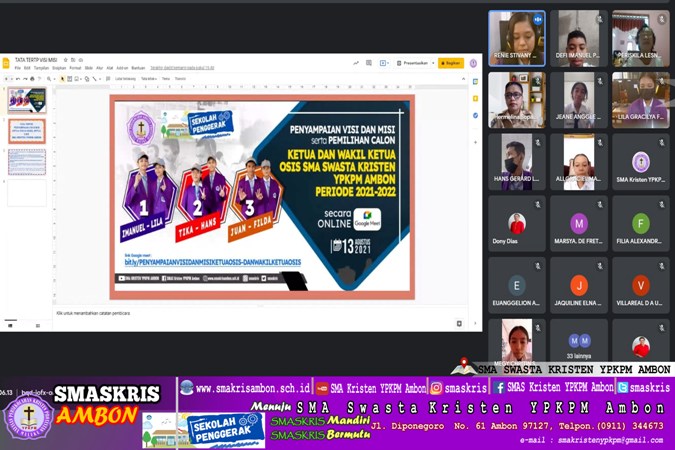Insert a text box from the toolbar
This screenshot has width=675, height=450.
click(x=70, y=79)
